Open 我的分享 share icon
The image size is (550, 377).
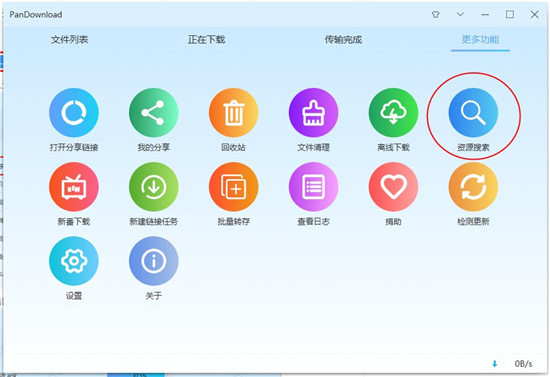[154, 113]
